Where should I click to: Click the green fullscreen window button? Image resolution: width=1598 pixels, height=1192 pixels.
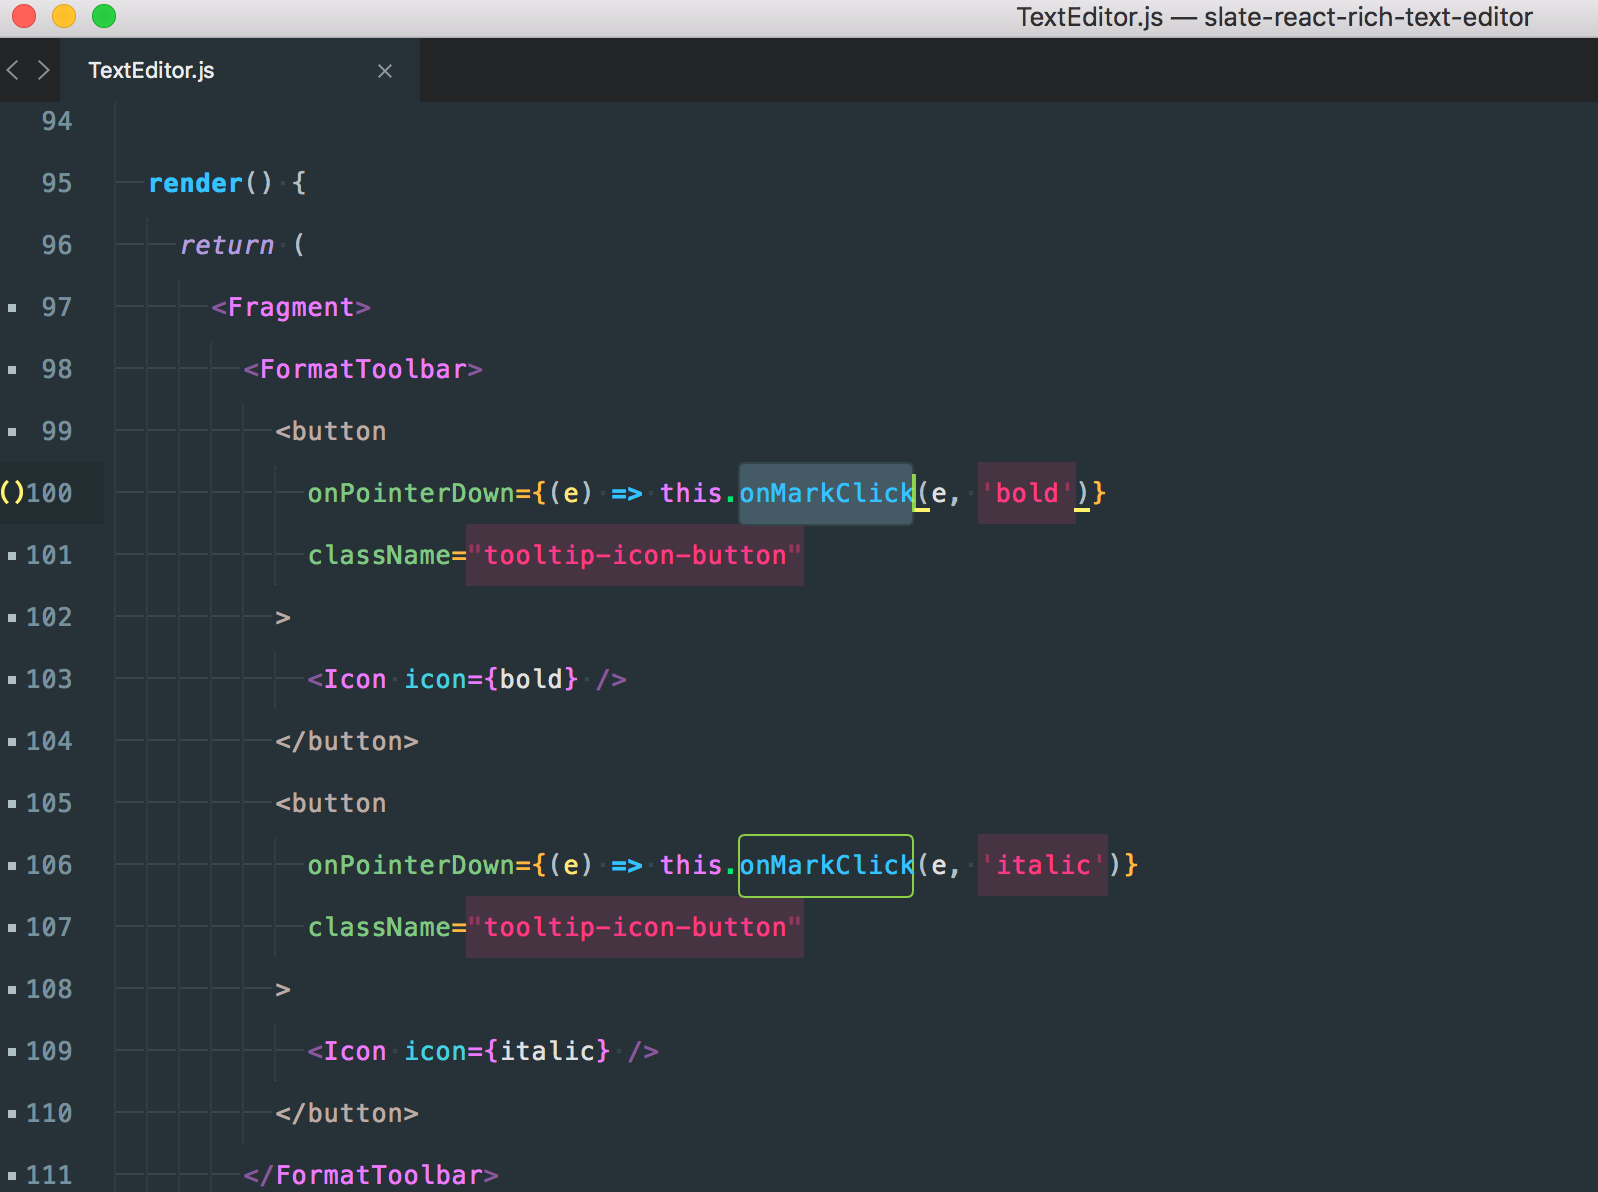[x=103, y=16]
